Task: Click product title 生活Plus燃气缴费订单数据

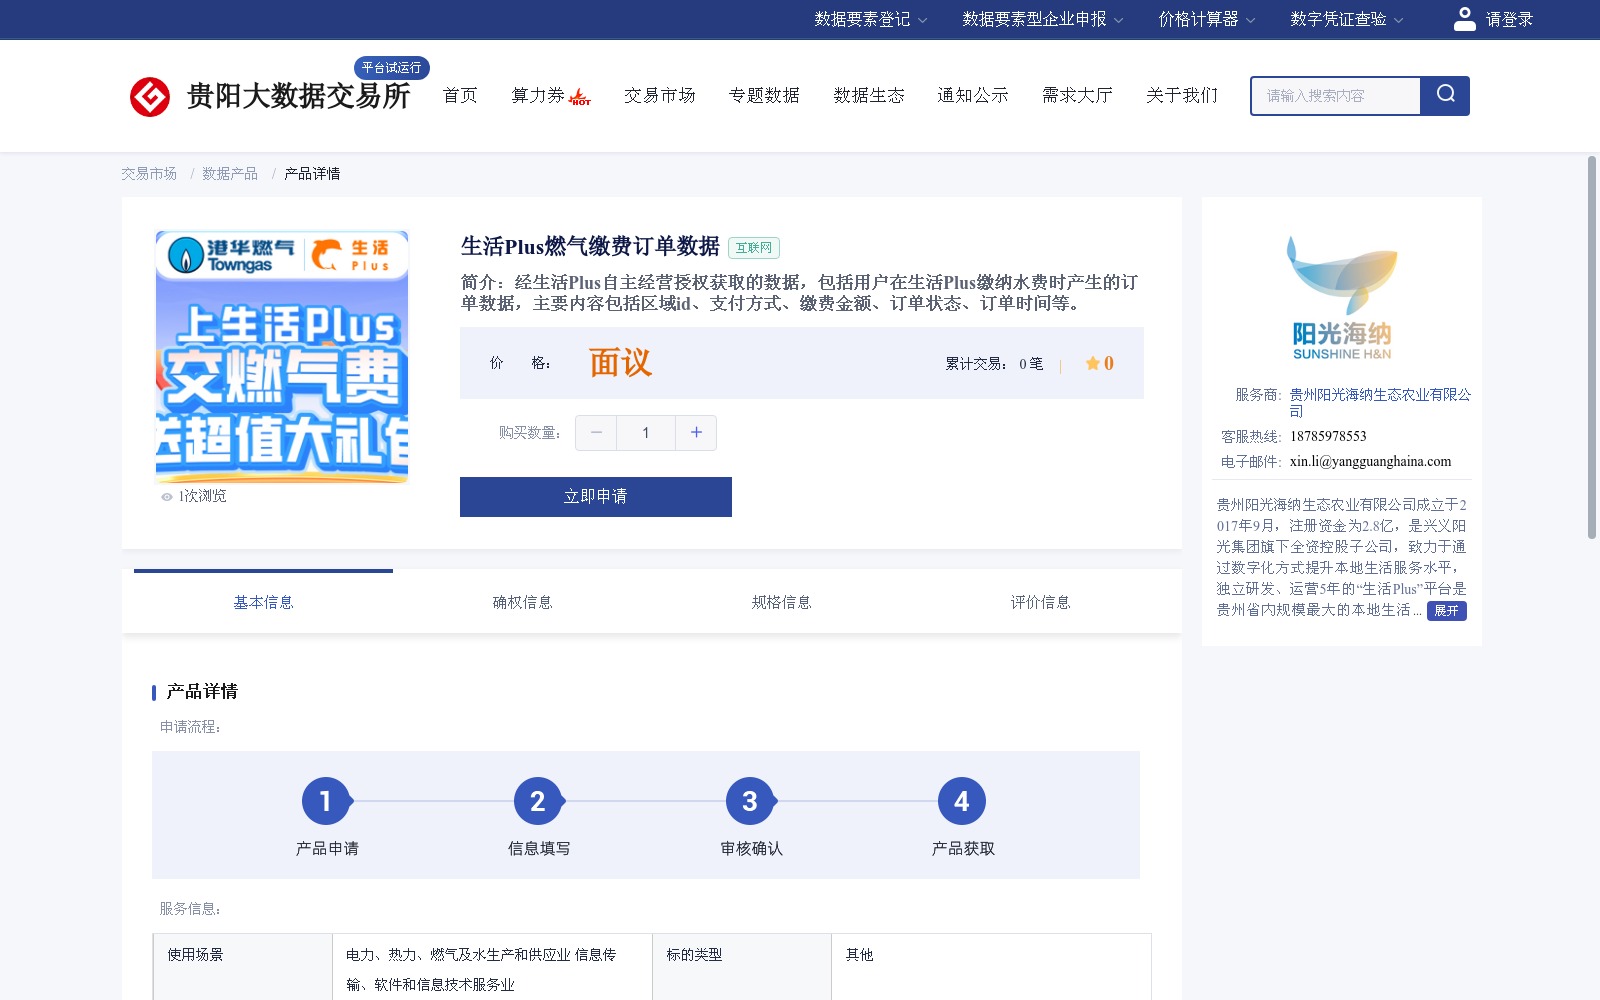Action: click(x=590, y=247)
